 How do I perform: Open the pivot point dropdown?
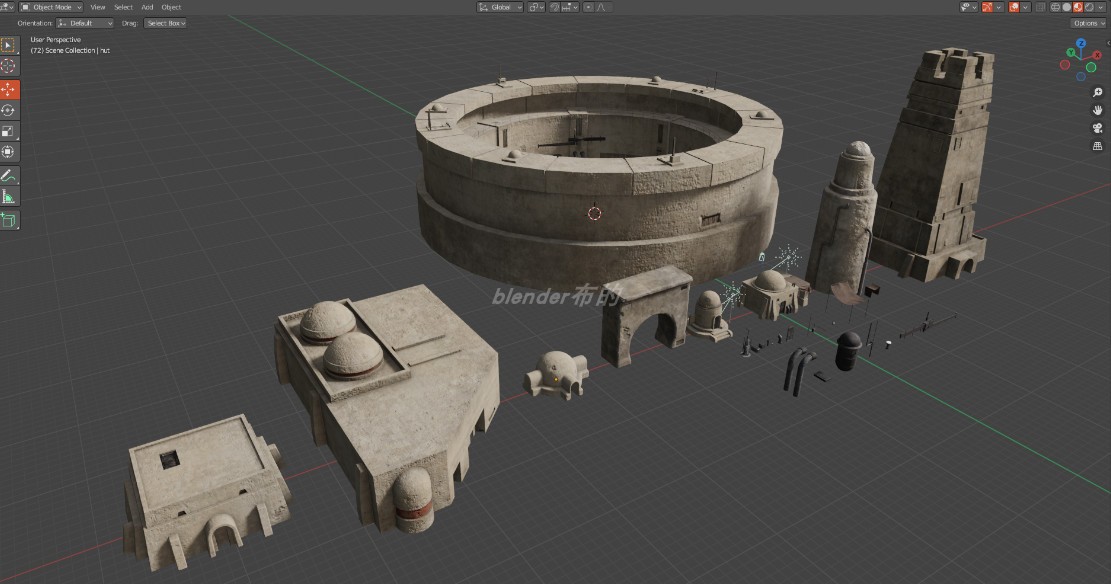536,7
